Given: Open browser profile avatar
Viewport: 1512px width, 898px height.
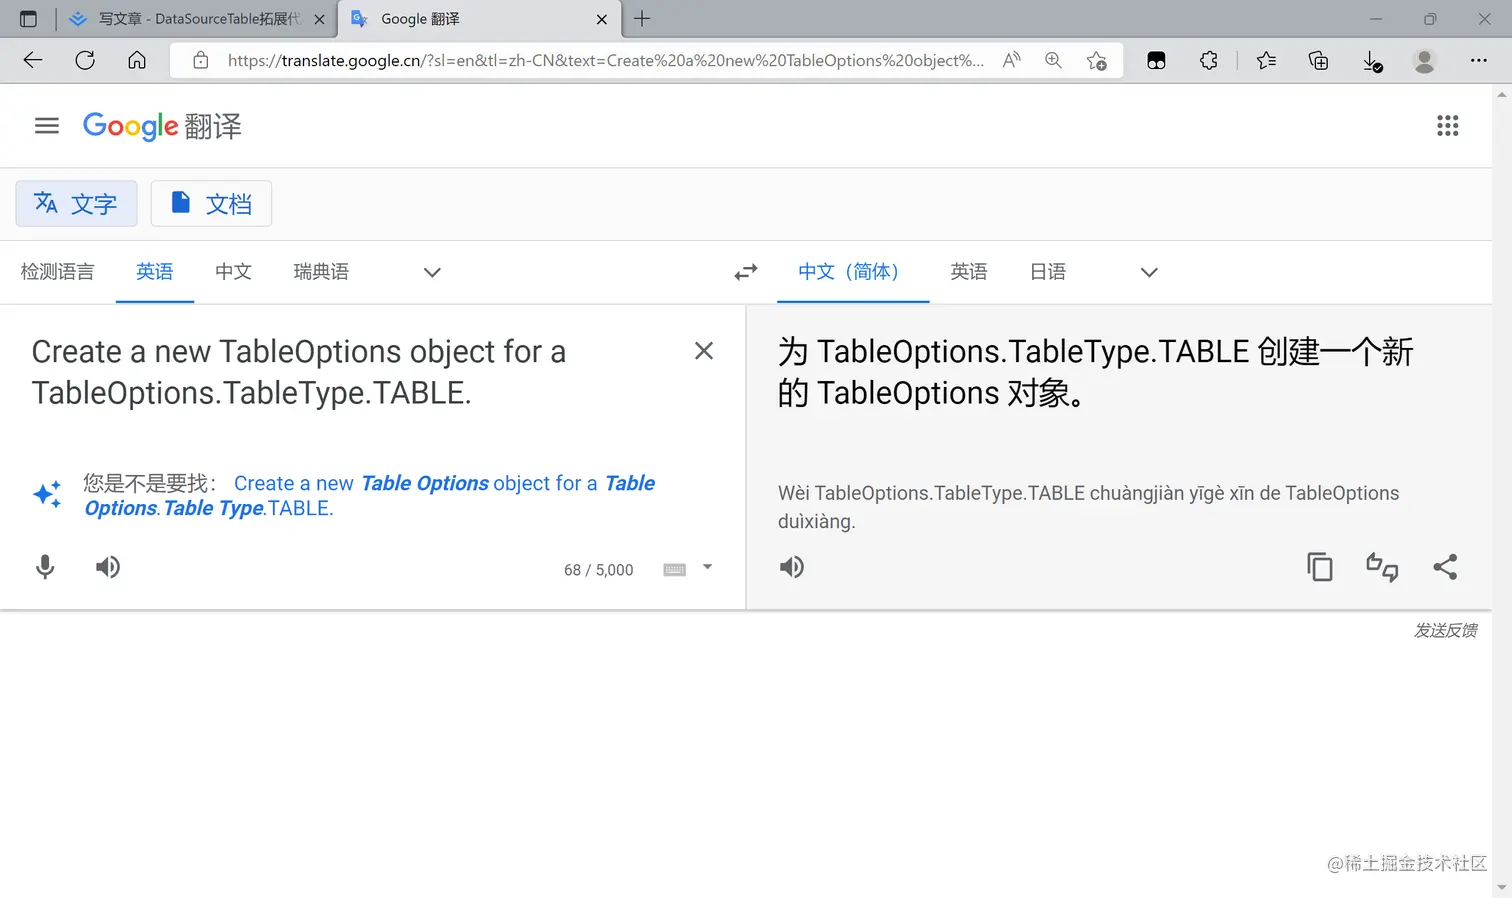Looking at the screenshot, I should point(1425,60).
